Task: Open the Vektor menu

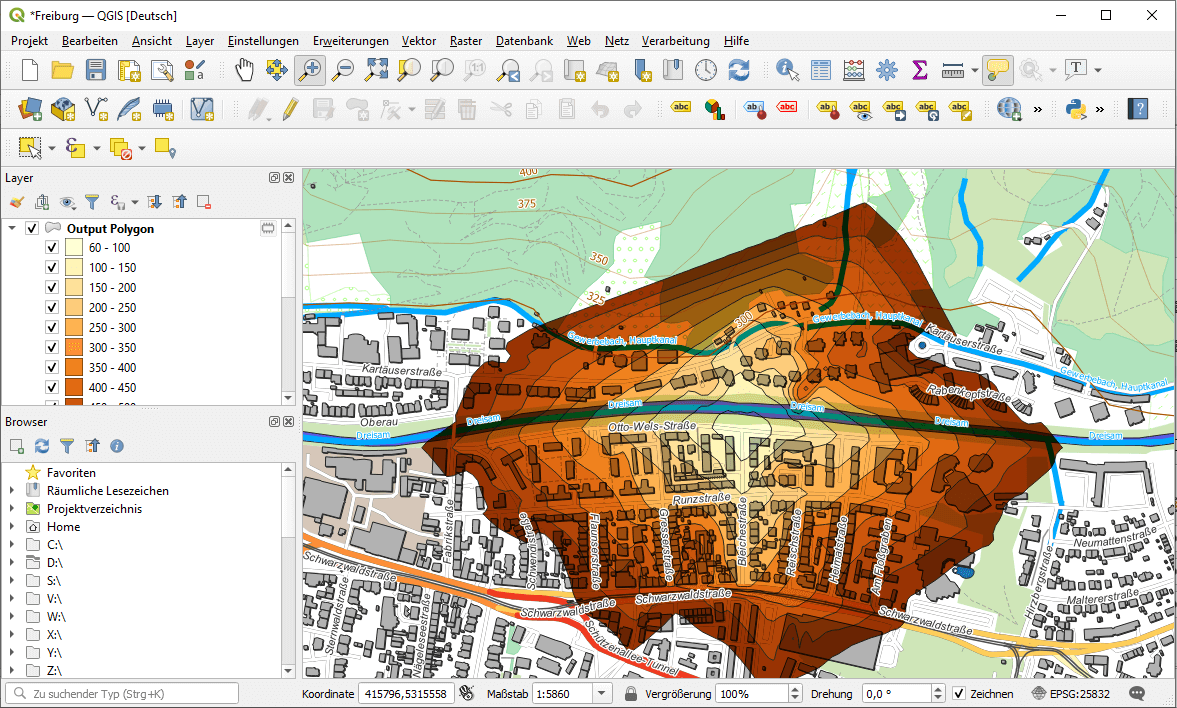Action: [418, 41]
